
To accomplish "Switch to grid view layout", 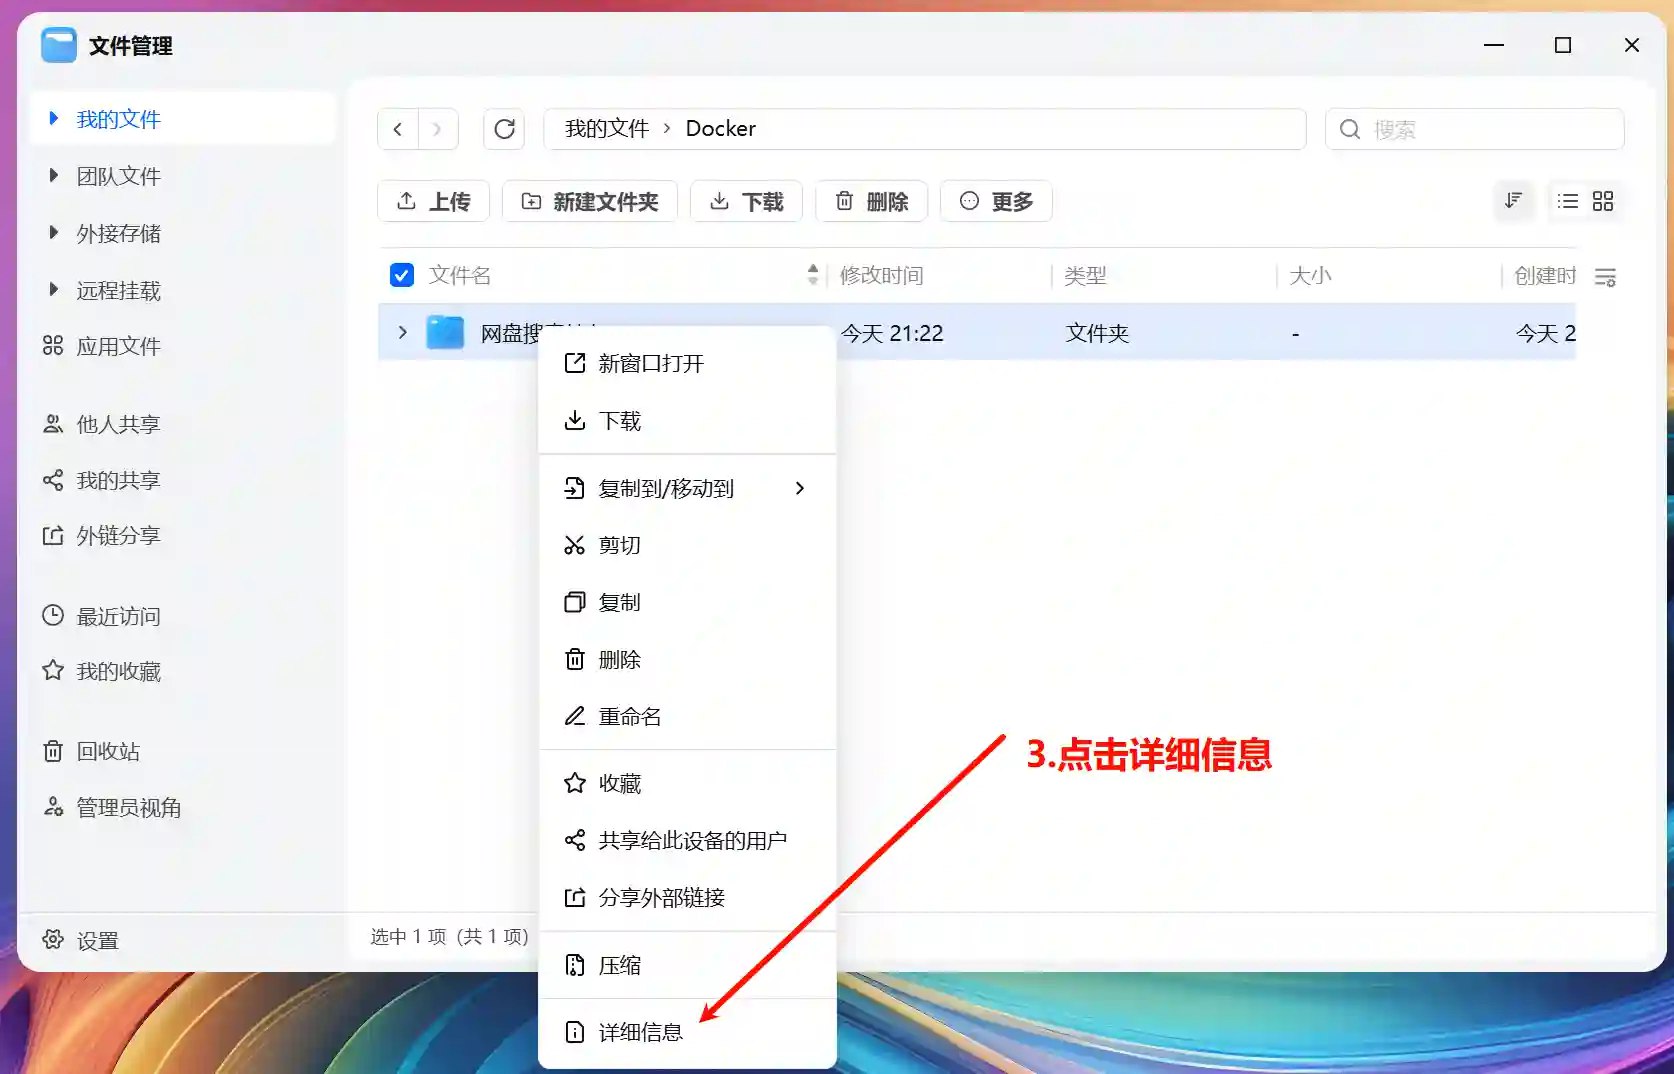I will tap(1602, 201).
